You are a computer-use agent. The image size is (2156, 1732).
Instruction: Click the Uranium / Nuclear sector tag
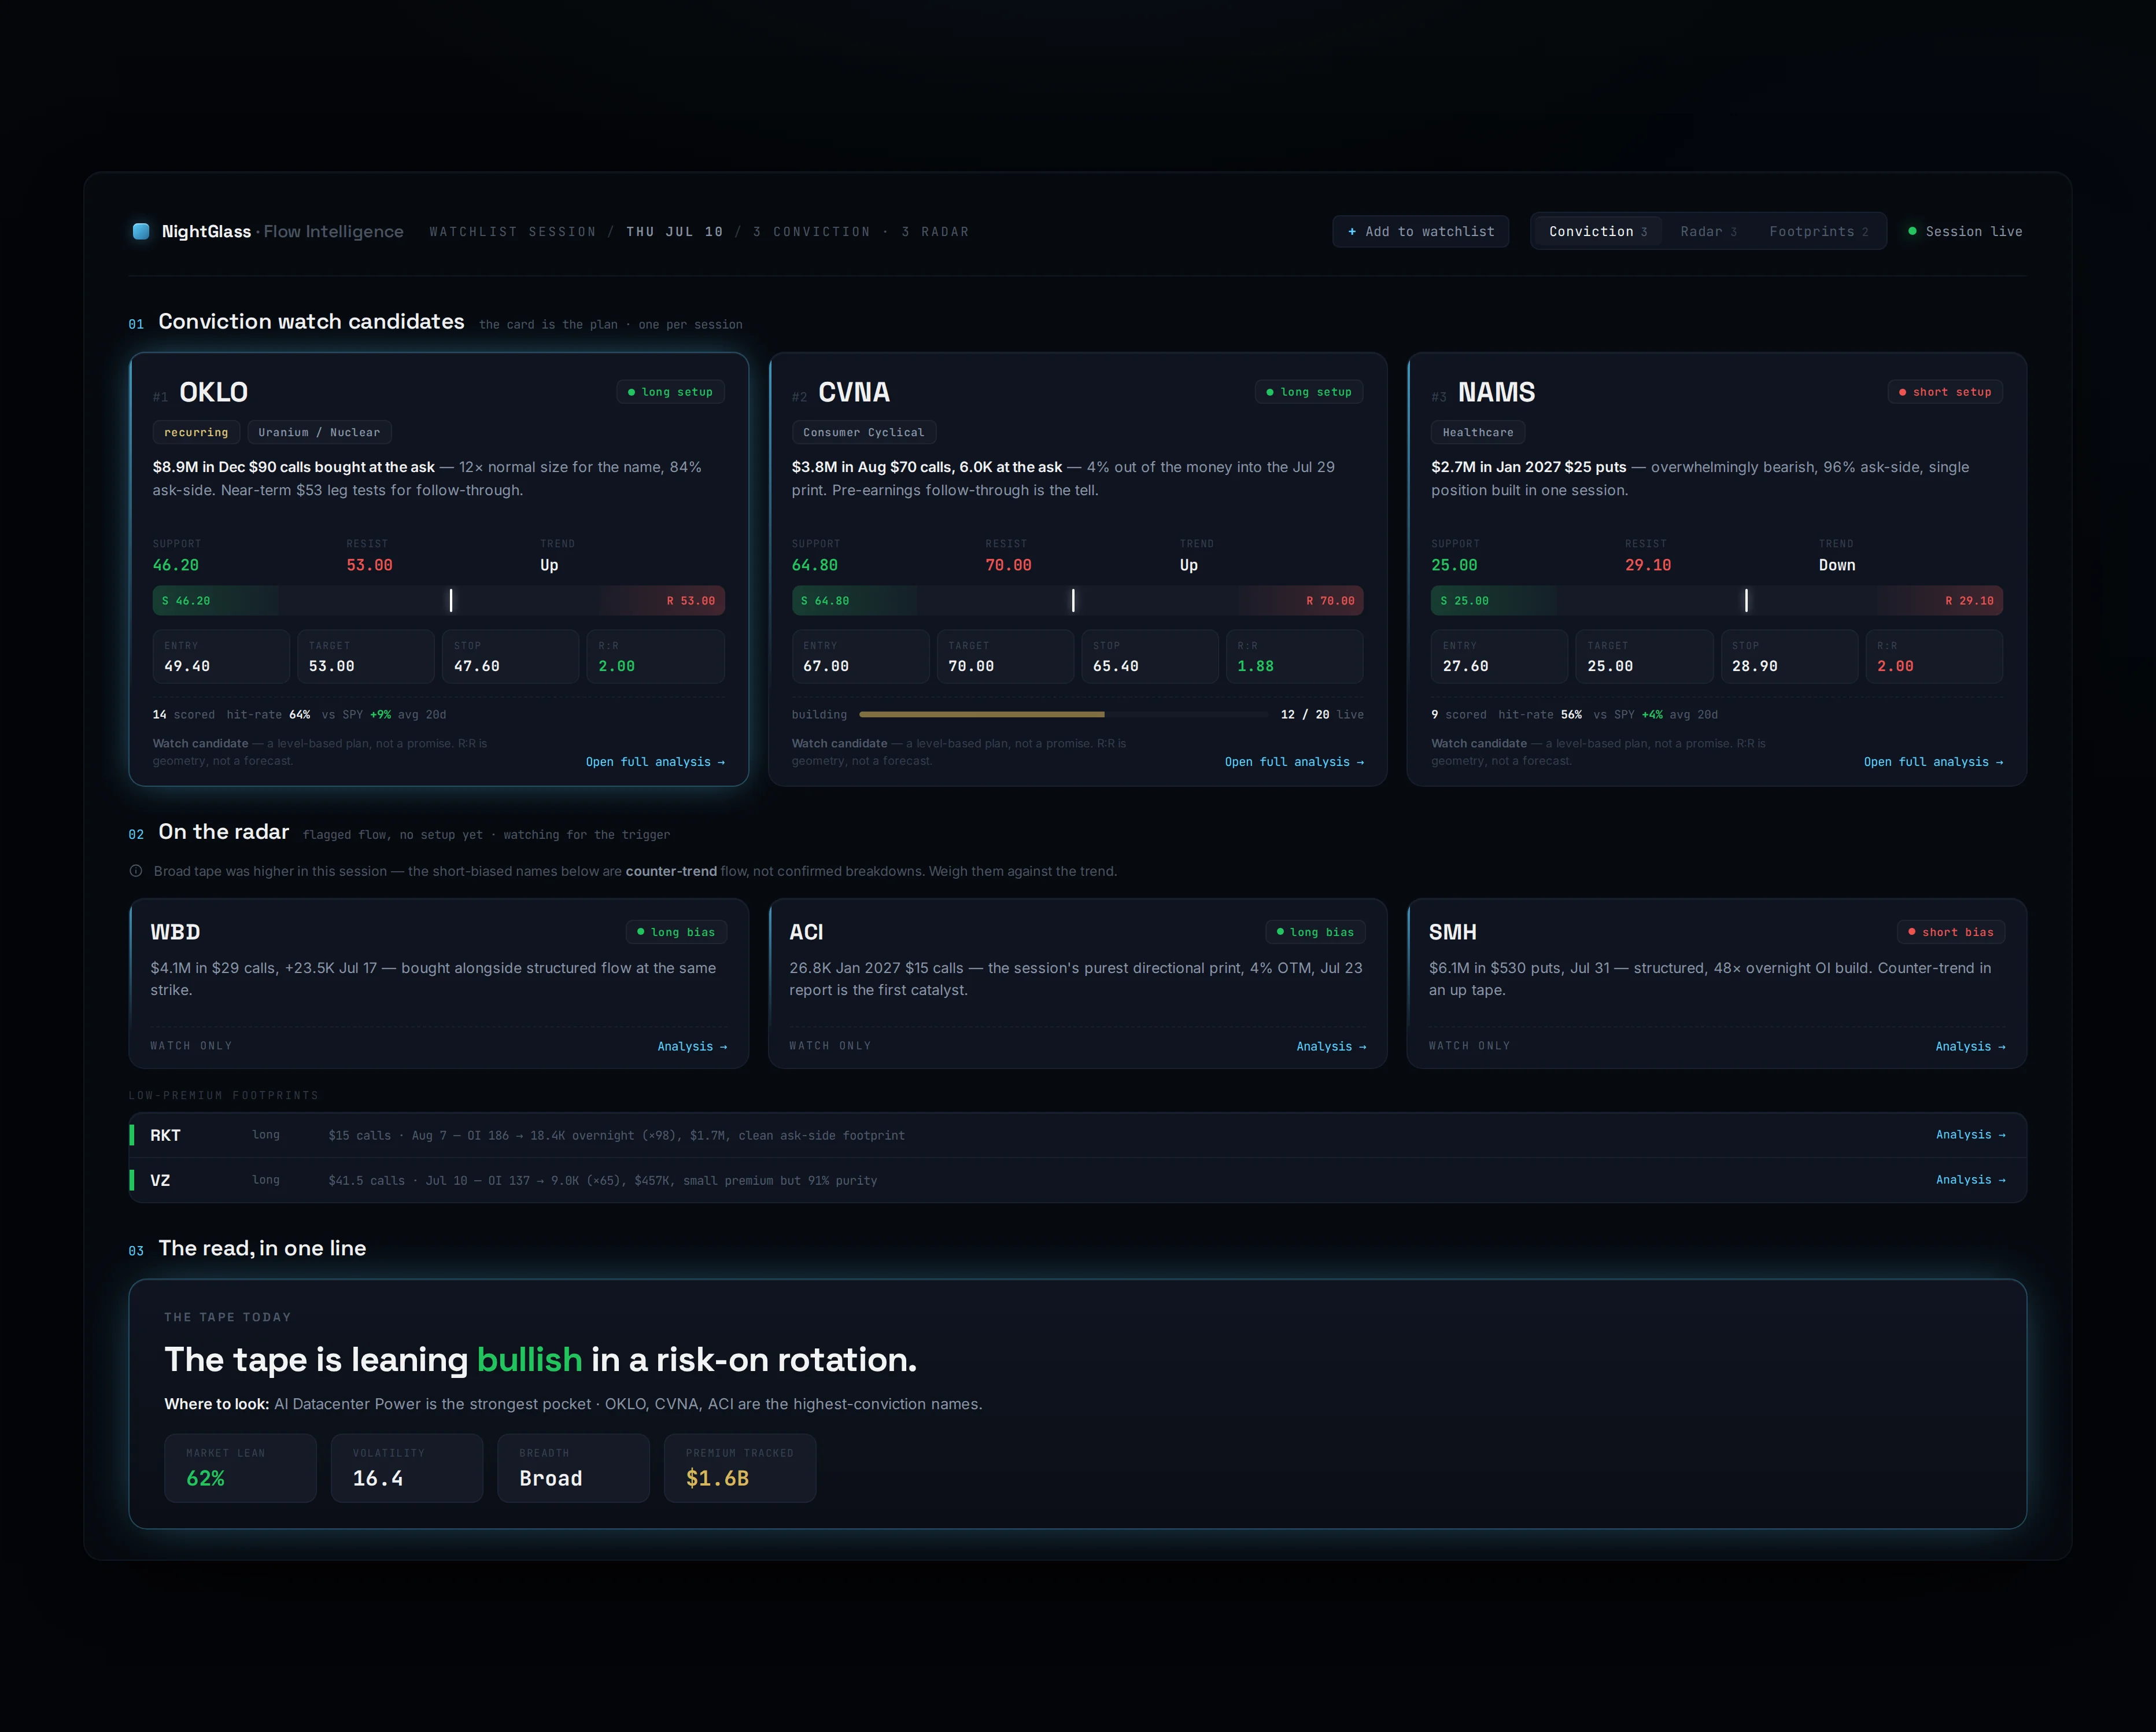click(x=319, y=432)
